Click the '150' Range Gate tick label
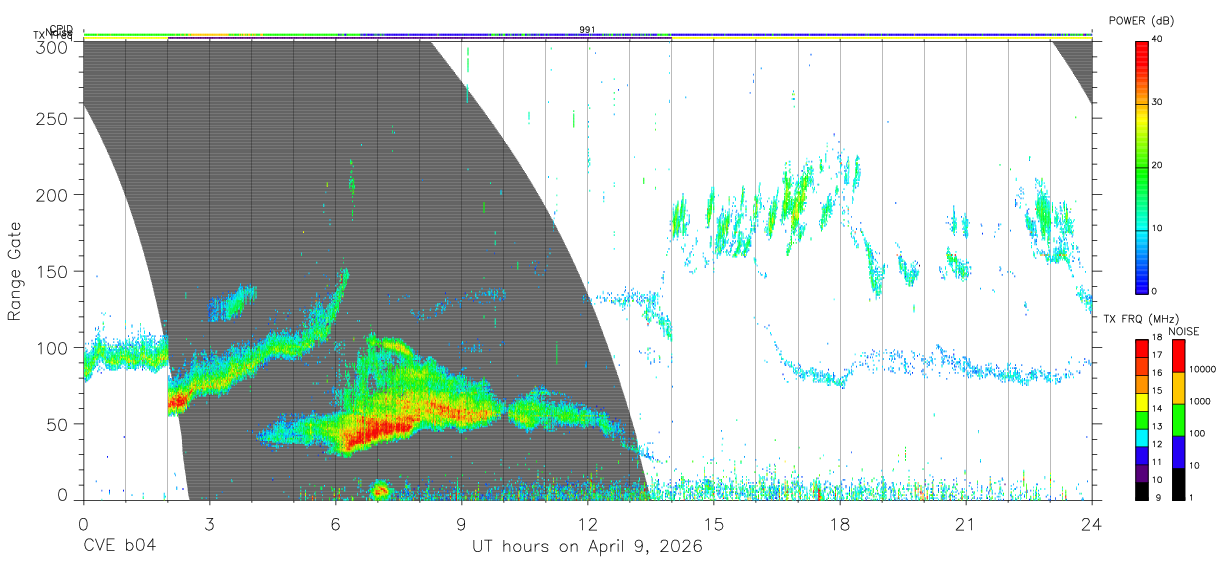Viewport: 1228px width, 567px height. point(53,272)
